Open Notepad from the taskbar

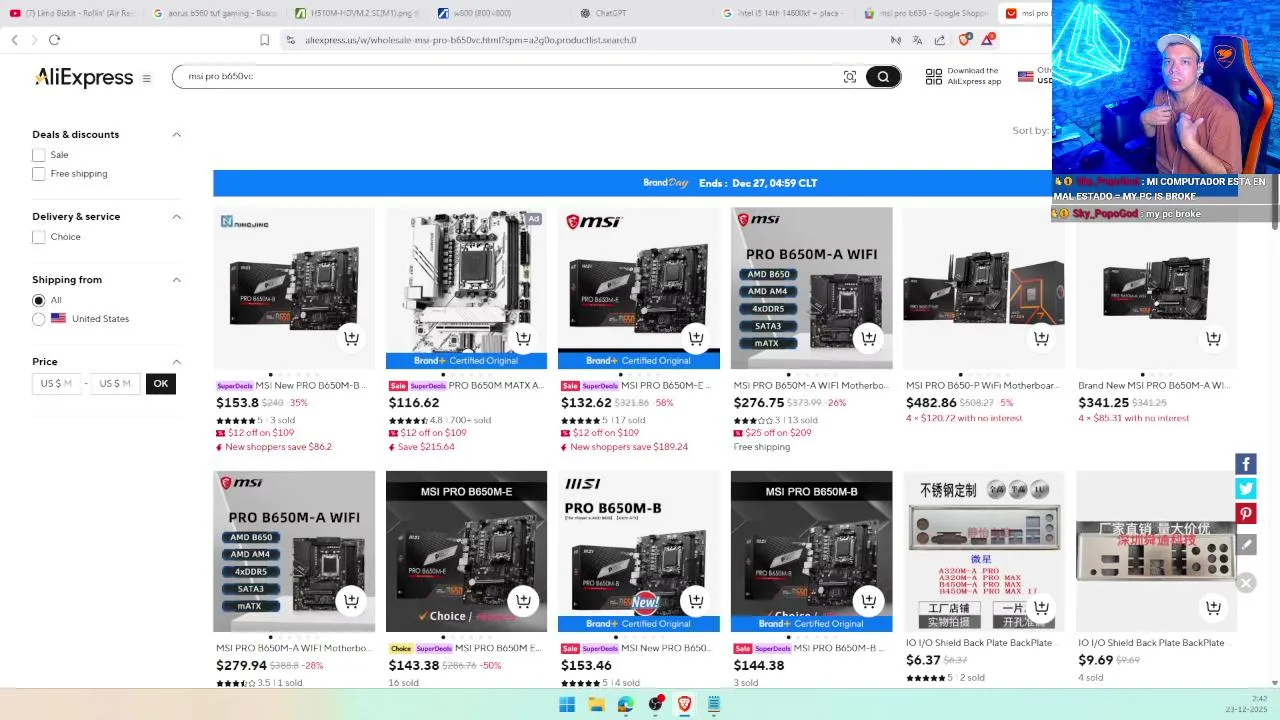pyautogui.click(x=714, y=704)
